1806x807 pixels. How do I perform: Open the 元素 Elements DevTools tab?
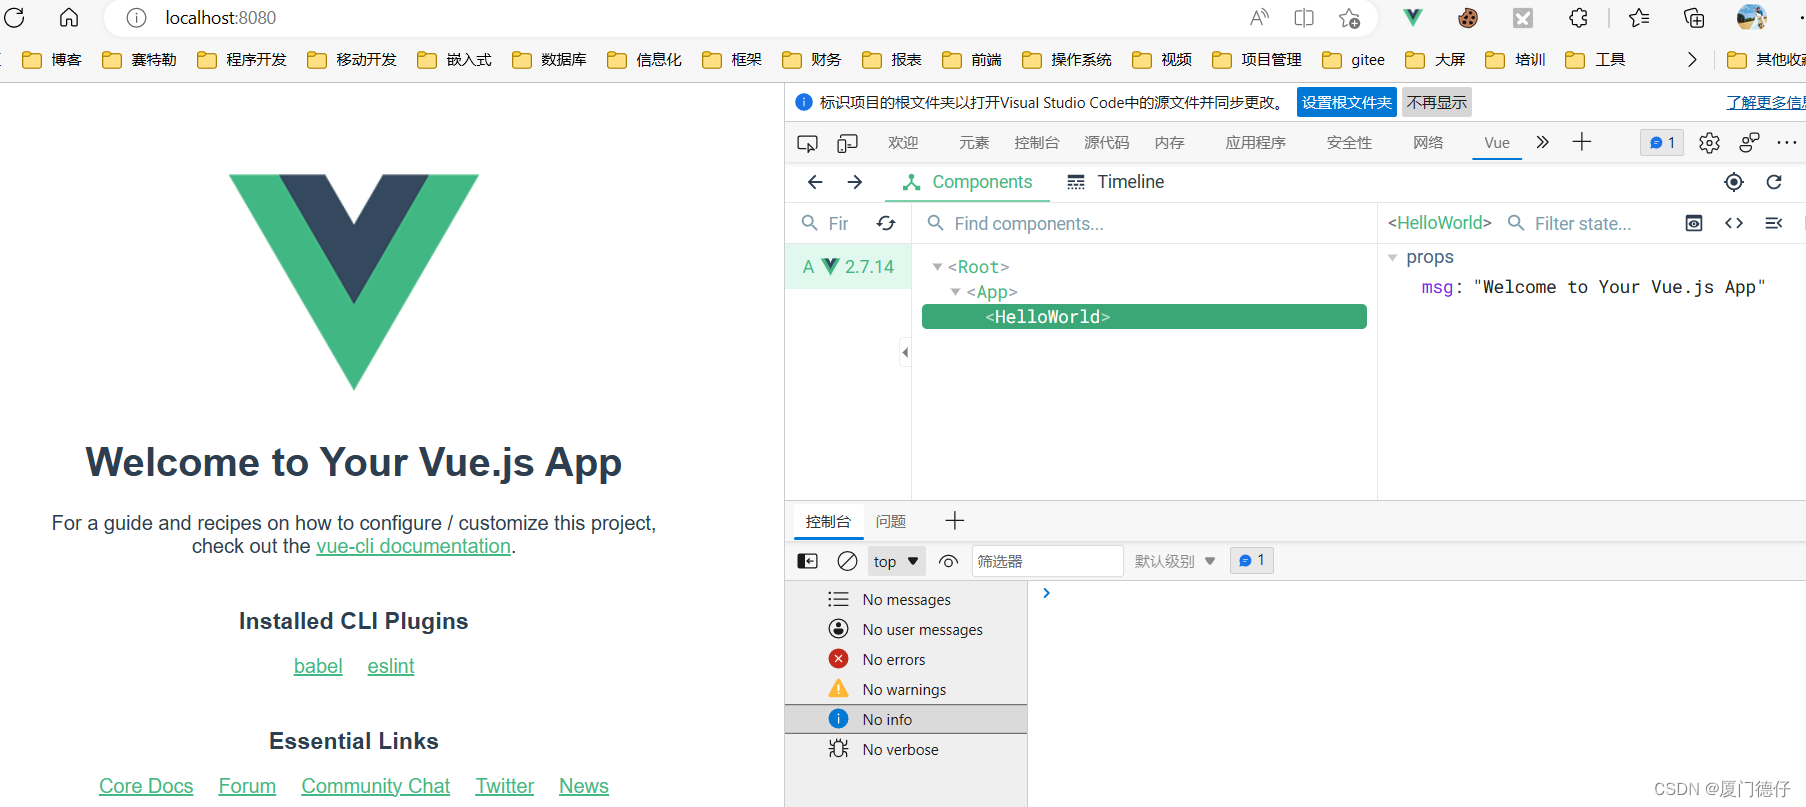coord(974,143)
